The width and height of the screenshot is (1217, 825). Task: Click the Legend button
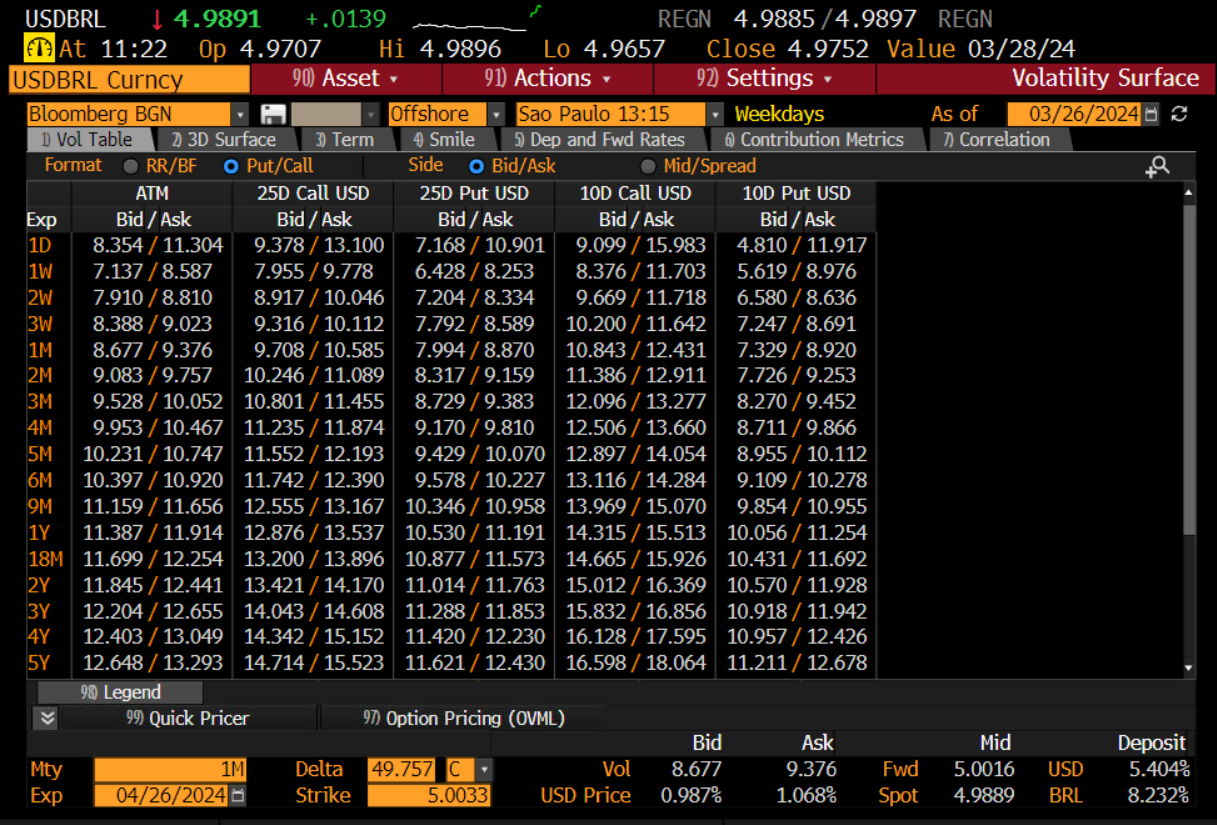121,692
